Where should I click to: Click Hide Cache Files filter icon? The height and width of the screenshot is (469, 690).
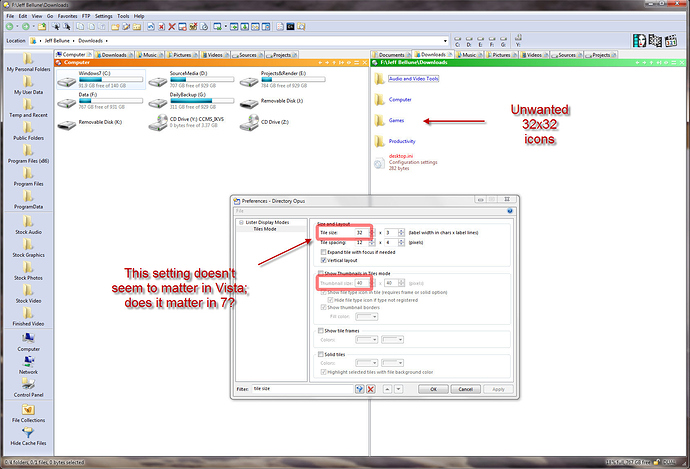pyautogui.click(x=28, y=436)
